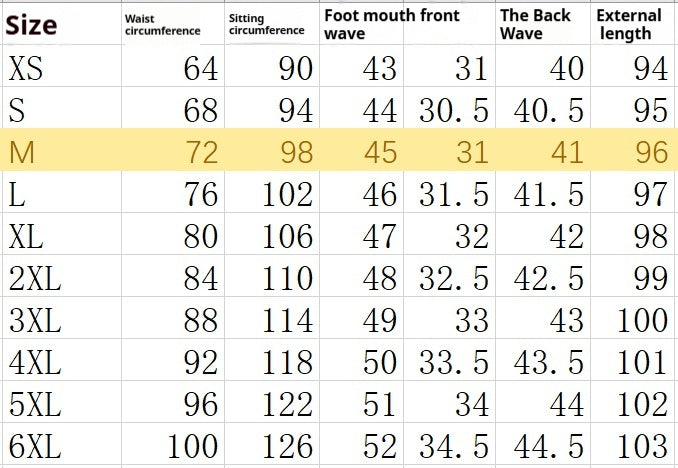Viewport: 678px width, 468px height.
Task: Click the Sitting circumference header
Action: (266, 25)
